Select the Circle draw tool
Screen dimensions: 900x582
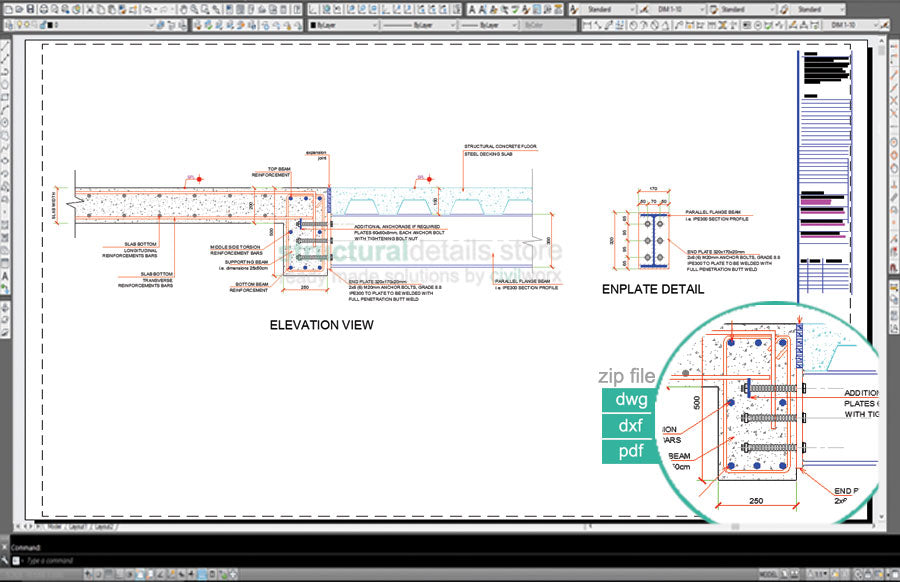point(7,122)
